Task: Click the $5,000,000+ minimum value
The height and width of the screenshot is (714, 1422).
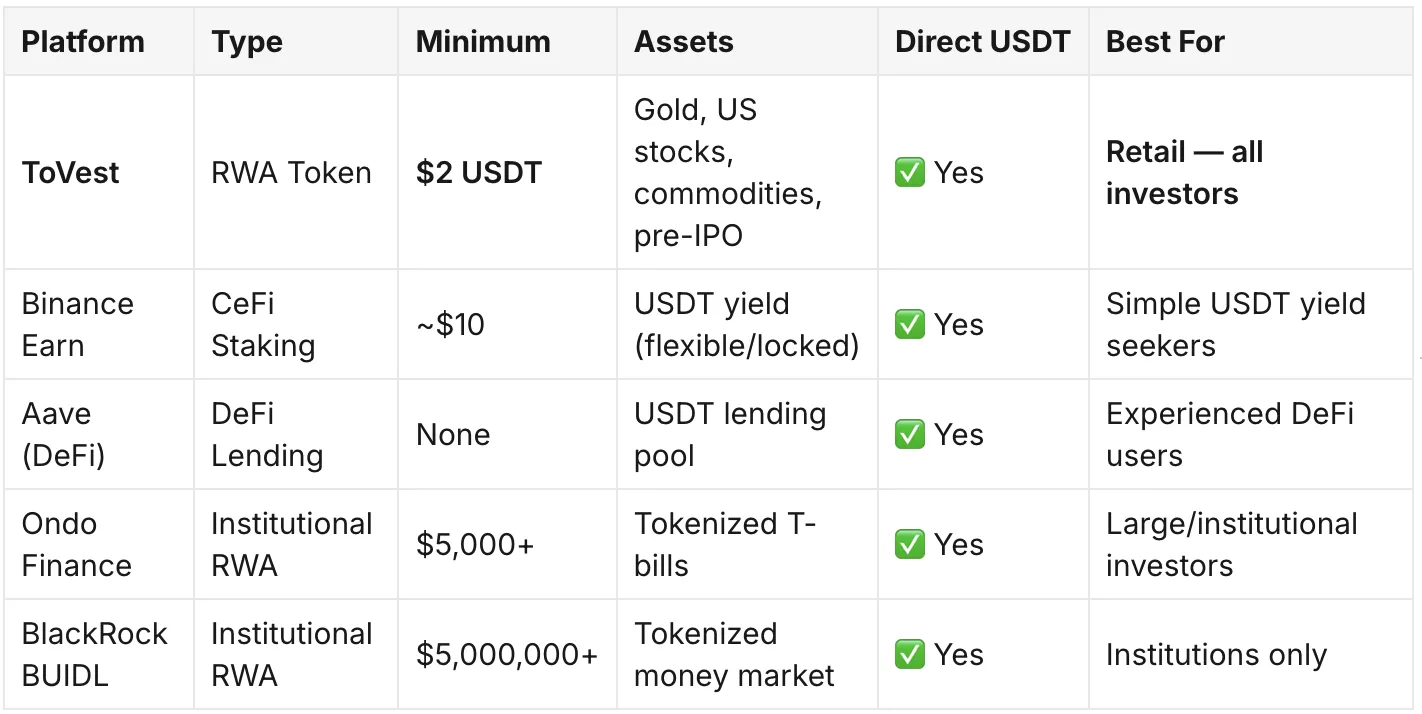Action: click(x=507, y=655)
